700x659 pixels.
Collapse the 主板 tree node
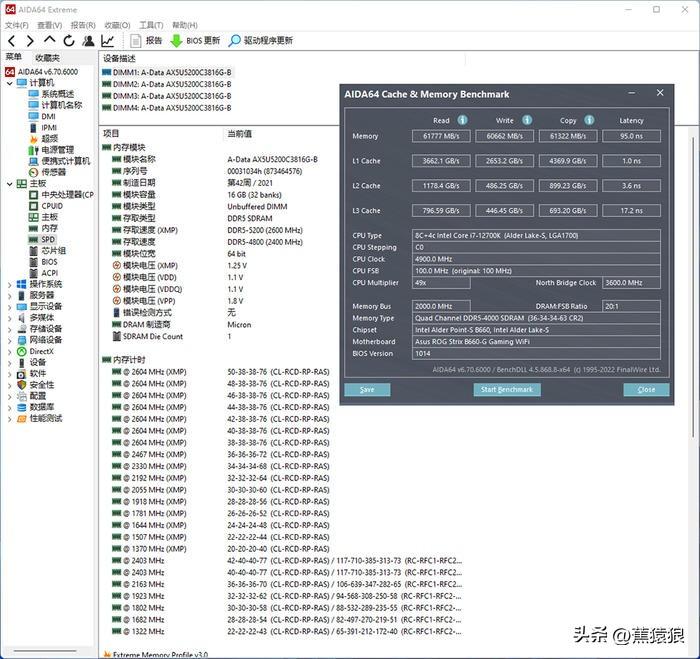[x=9, y=184]
